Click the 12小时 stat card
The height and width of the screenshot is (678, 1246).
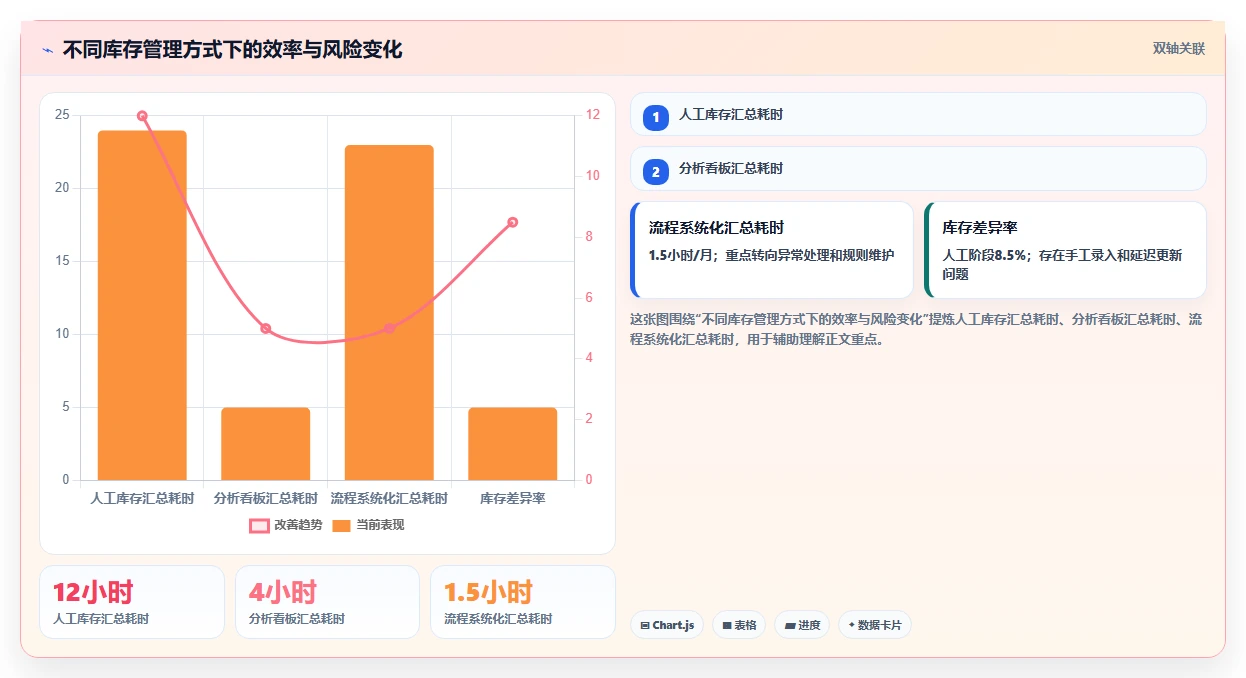tap(132, 602)
